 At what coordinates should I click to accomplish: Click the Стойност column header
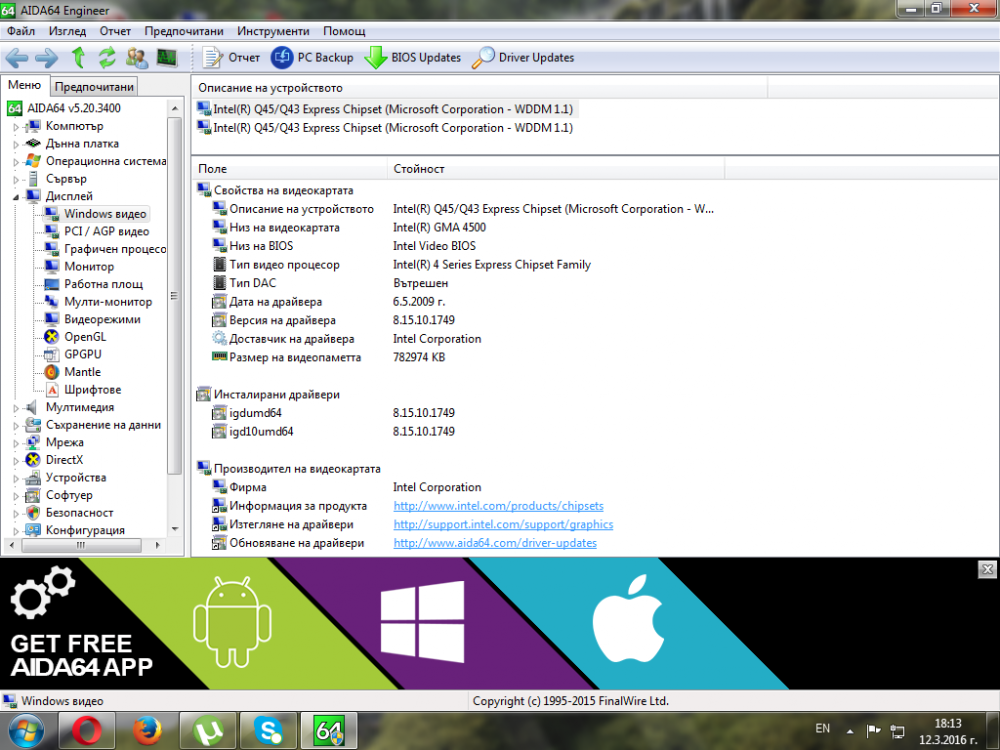(x=555, y=169)
